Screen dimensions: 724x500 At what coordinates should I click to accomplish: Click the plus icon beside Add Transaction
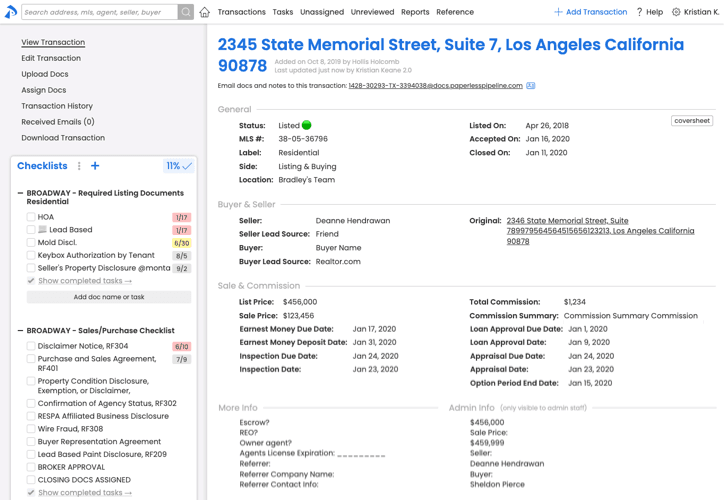point(558,12)
